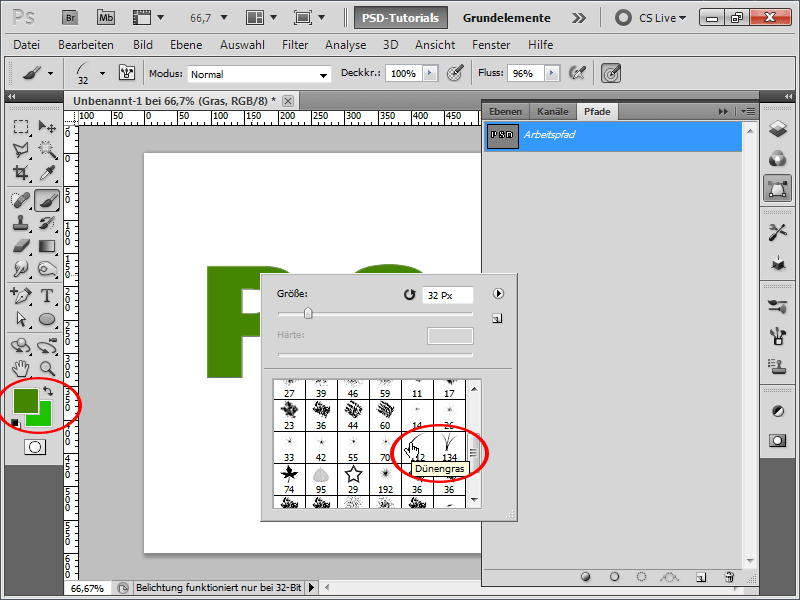
Task: Select the Clone Stamp tool
Action: pos(21,223)
